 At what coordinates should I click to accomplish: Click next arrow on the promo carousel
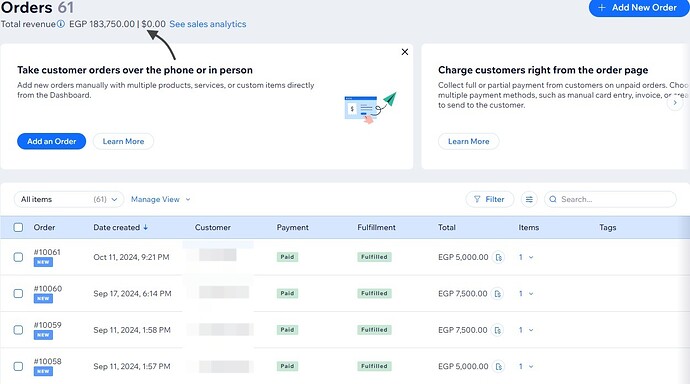click(675, 102)
